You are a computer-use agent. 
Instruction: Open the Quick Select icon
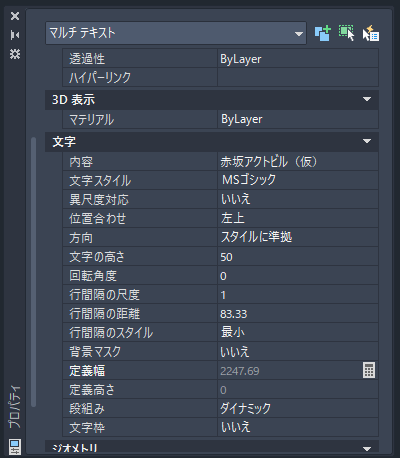[x=371, y=33]
